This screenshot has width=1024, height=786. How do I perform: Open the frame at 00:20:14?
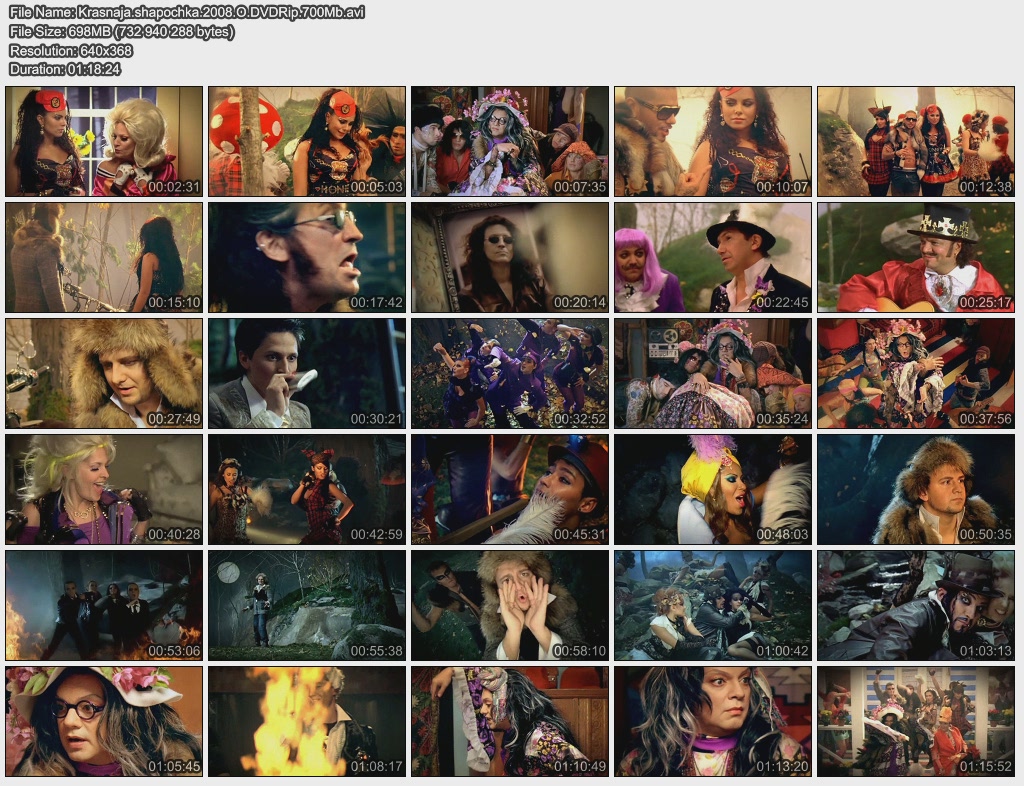pos(510,257)
